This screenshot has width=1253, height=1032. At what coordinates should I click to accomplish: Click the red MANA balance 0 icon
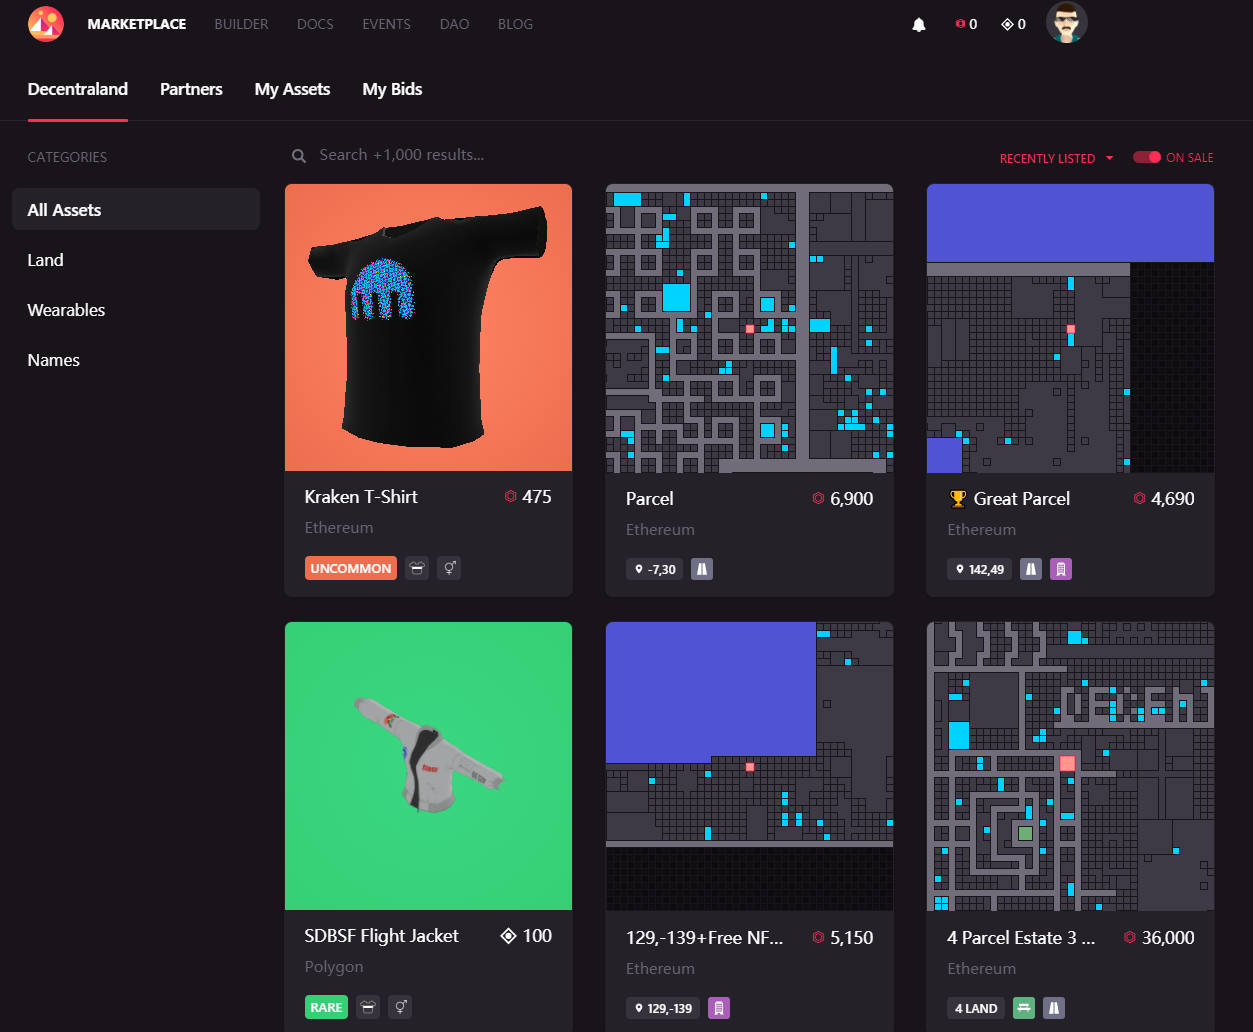(961, 24)
